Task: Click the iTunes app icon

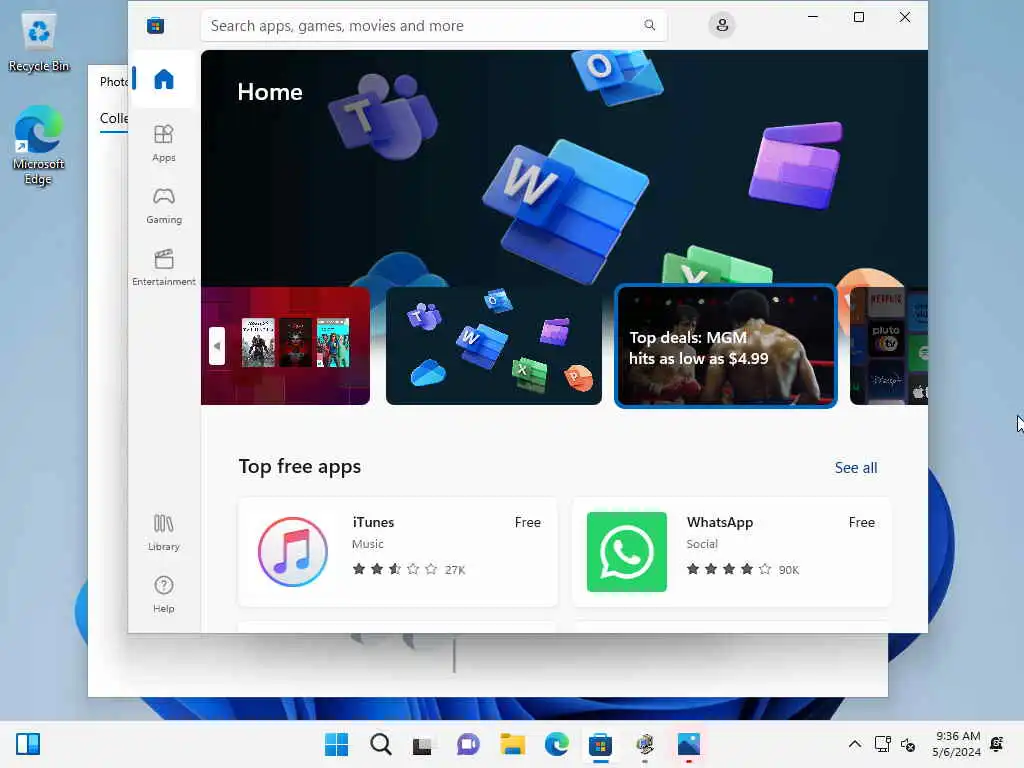Action: tap(293, 552)
